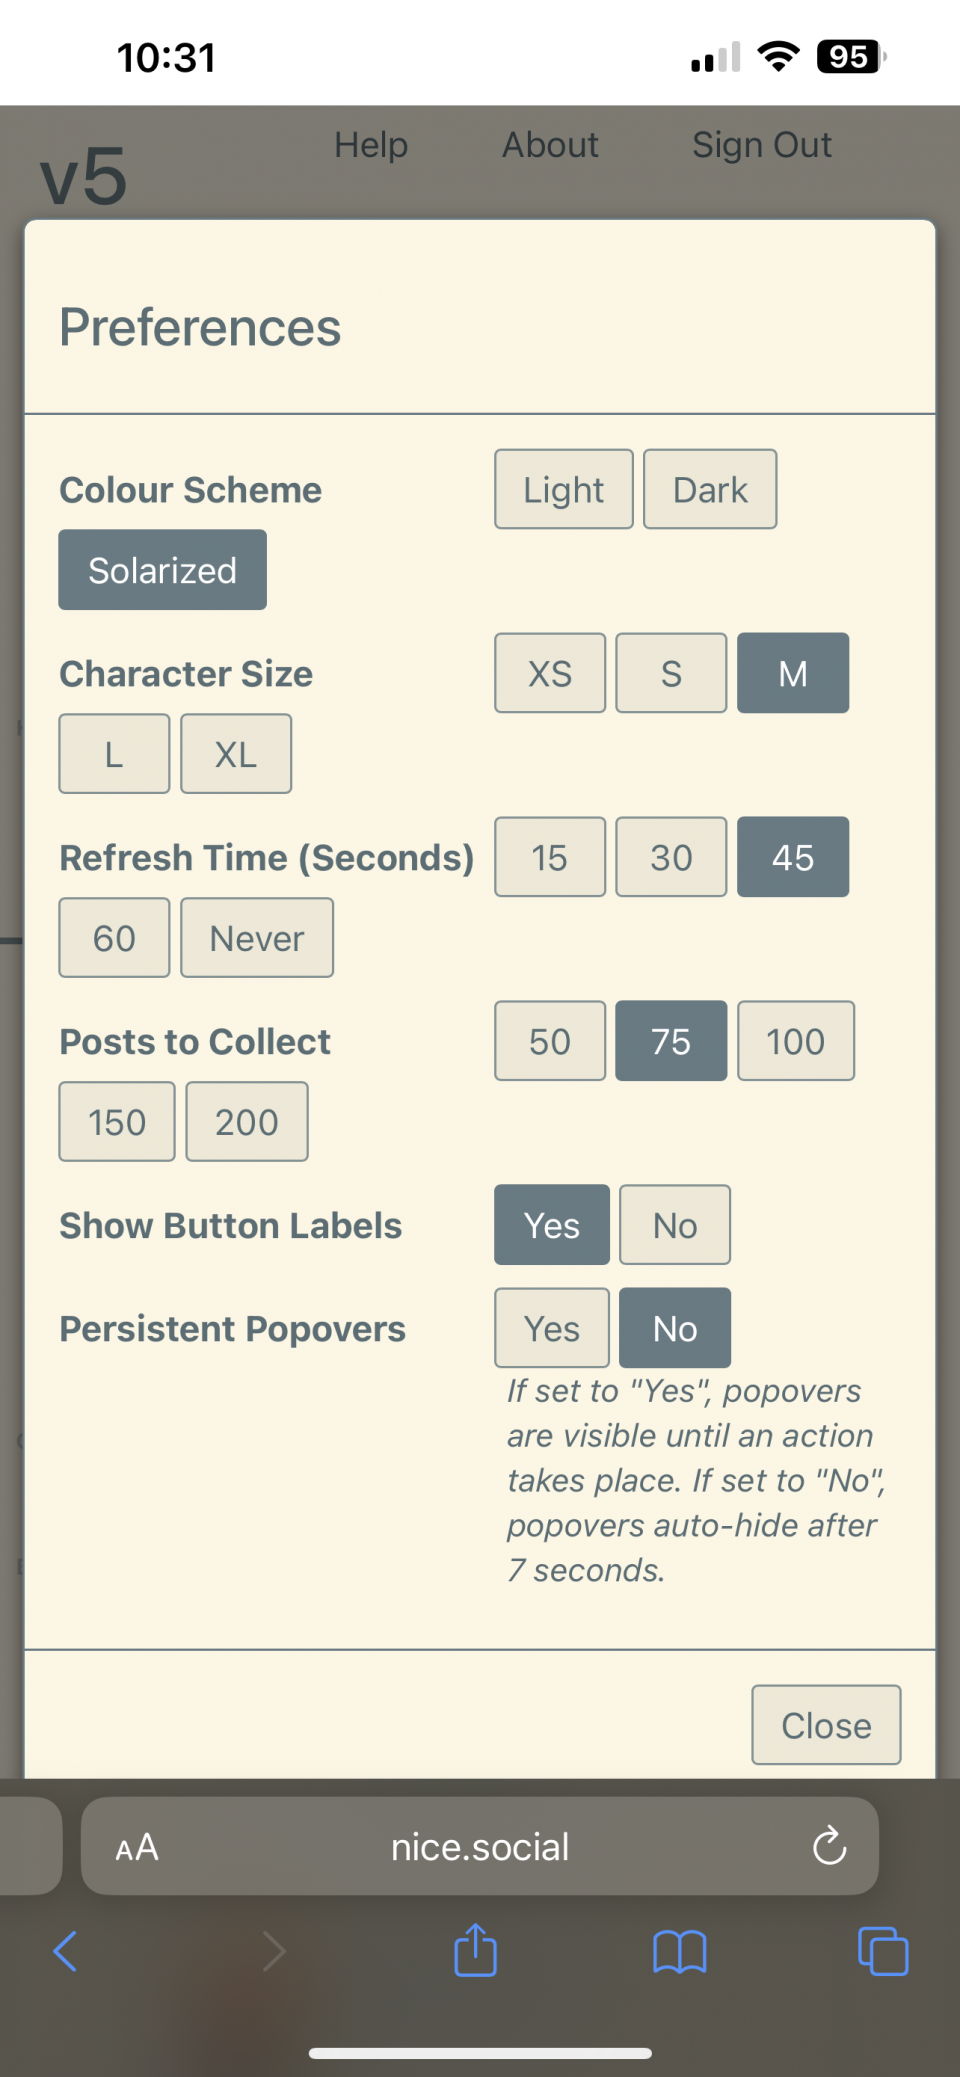This screenshot has width=960, height=2077.
Task: Choose 15 second refresh time
Action: [550, 857]
